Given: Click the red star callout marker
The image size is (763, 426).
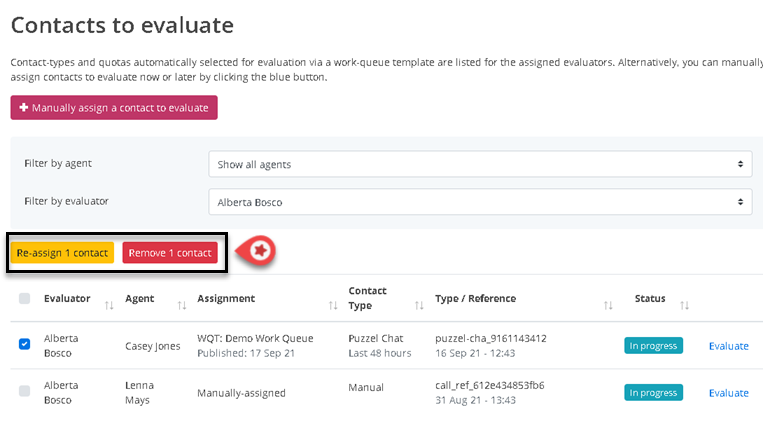Looking at the screenshot, I should 260,251.
